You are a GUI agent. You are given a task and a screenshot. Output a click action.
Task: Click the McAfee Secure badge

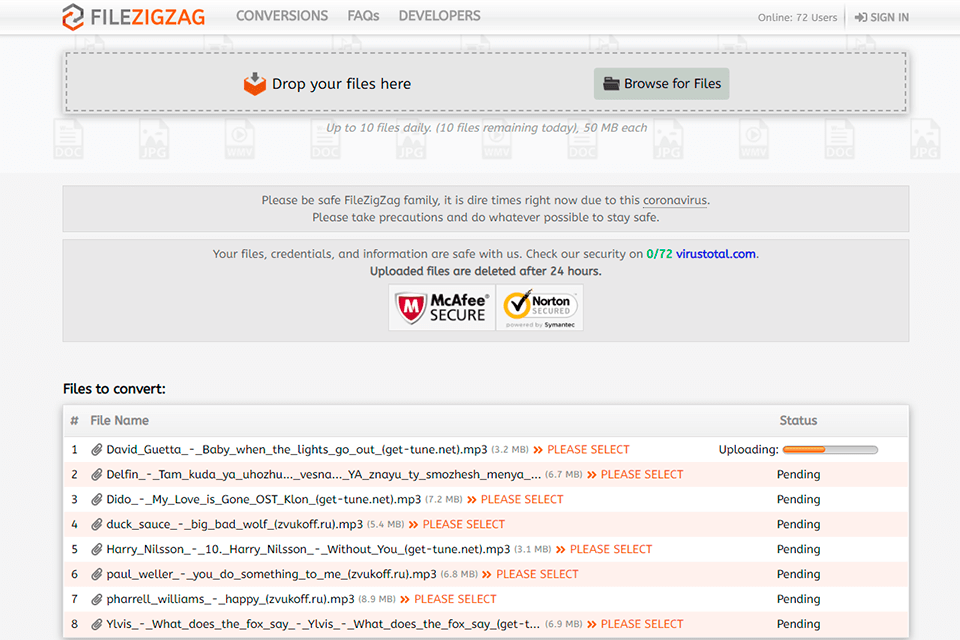click(x=442, y=307)
